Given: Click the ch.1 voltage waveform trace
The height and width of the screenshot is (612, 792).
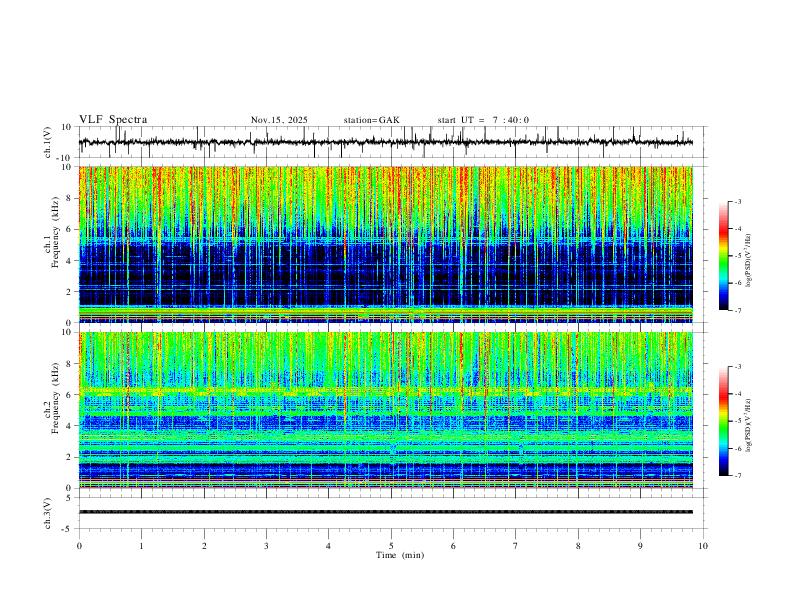Looking at the screenshot, I should [x=386, y=142].
